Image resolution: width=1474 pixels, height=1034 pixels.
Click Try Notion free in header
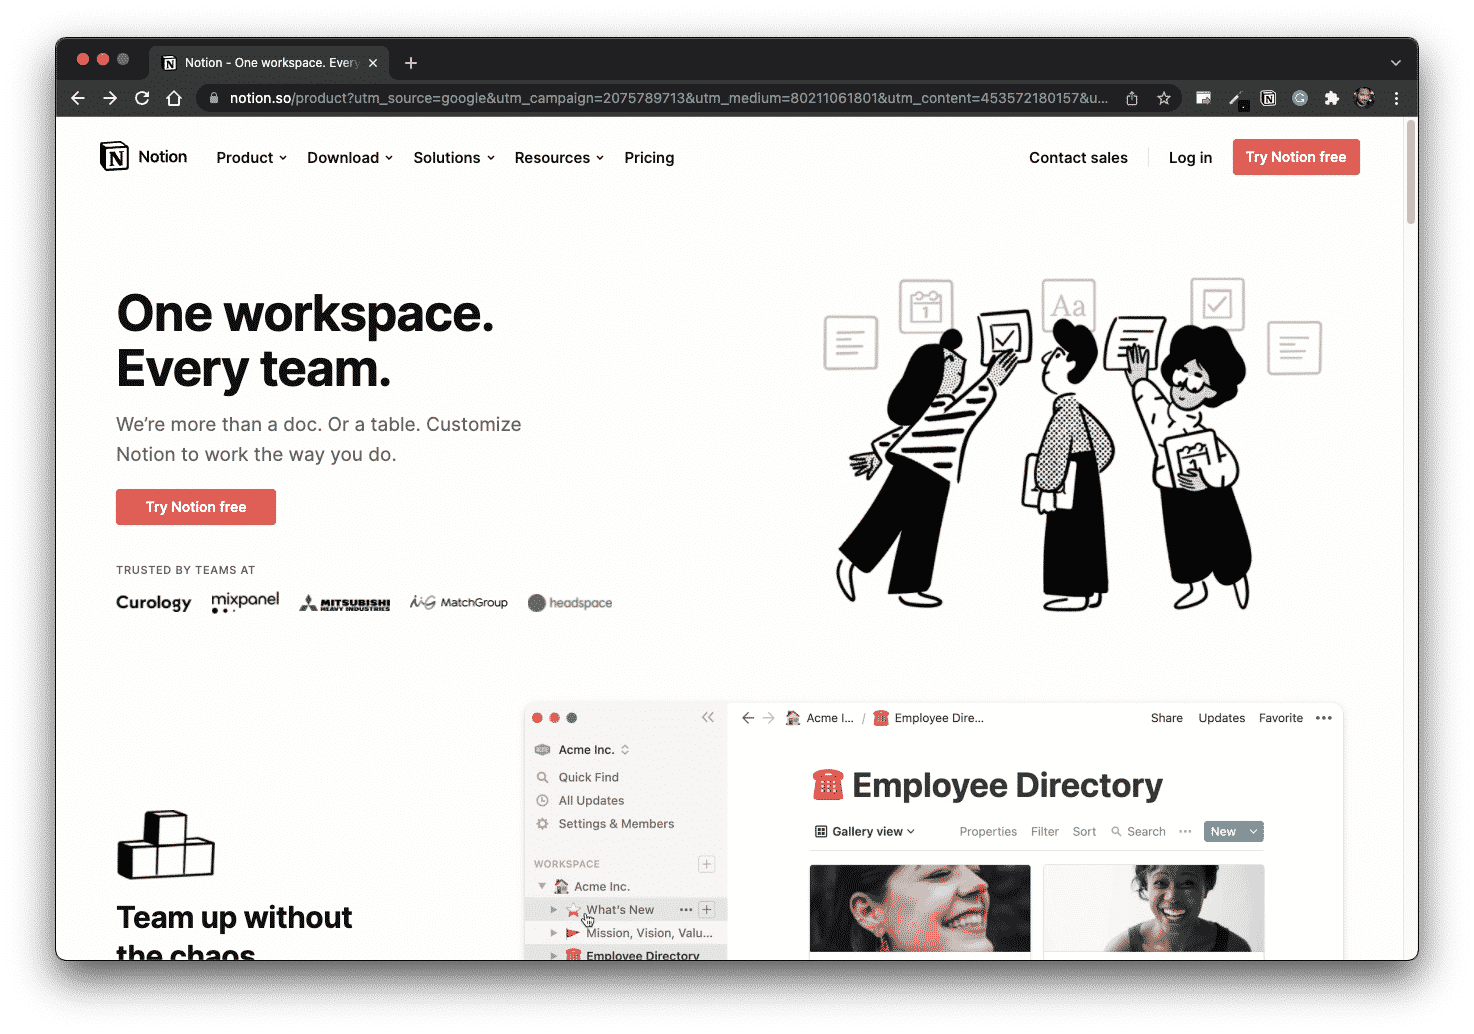tap(1296, 157)
